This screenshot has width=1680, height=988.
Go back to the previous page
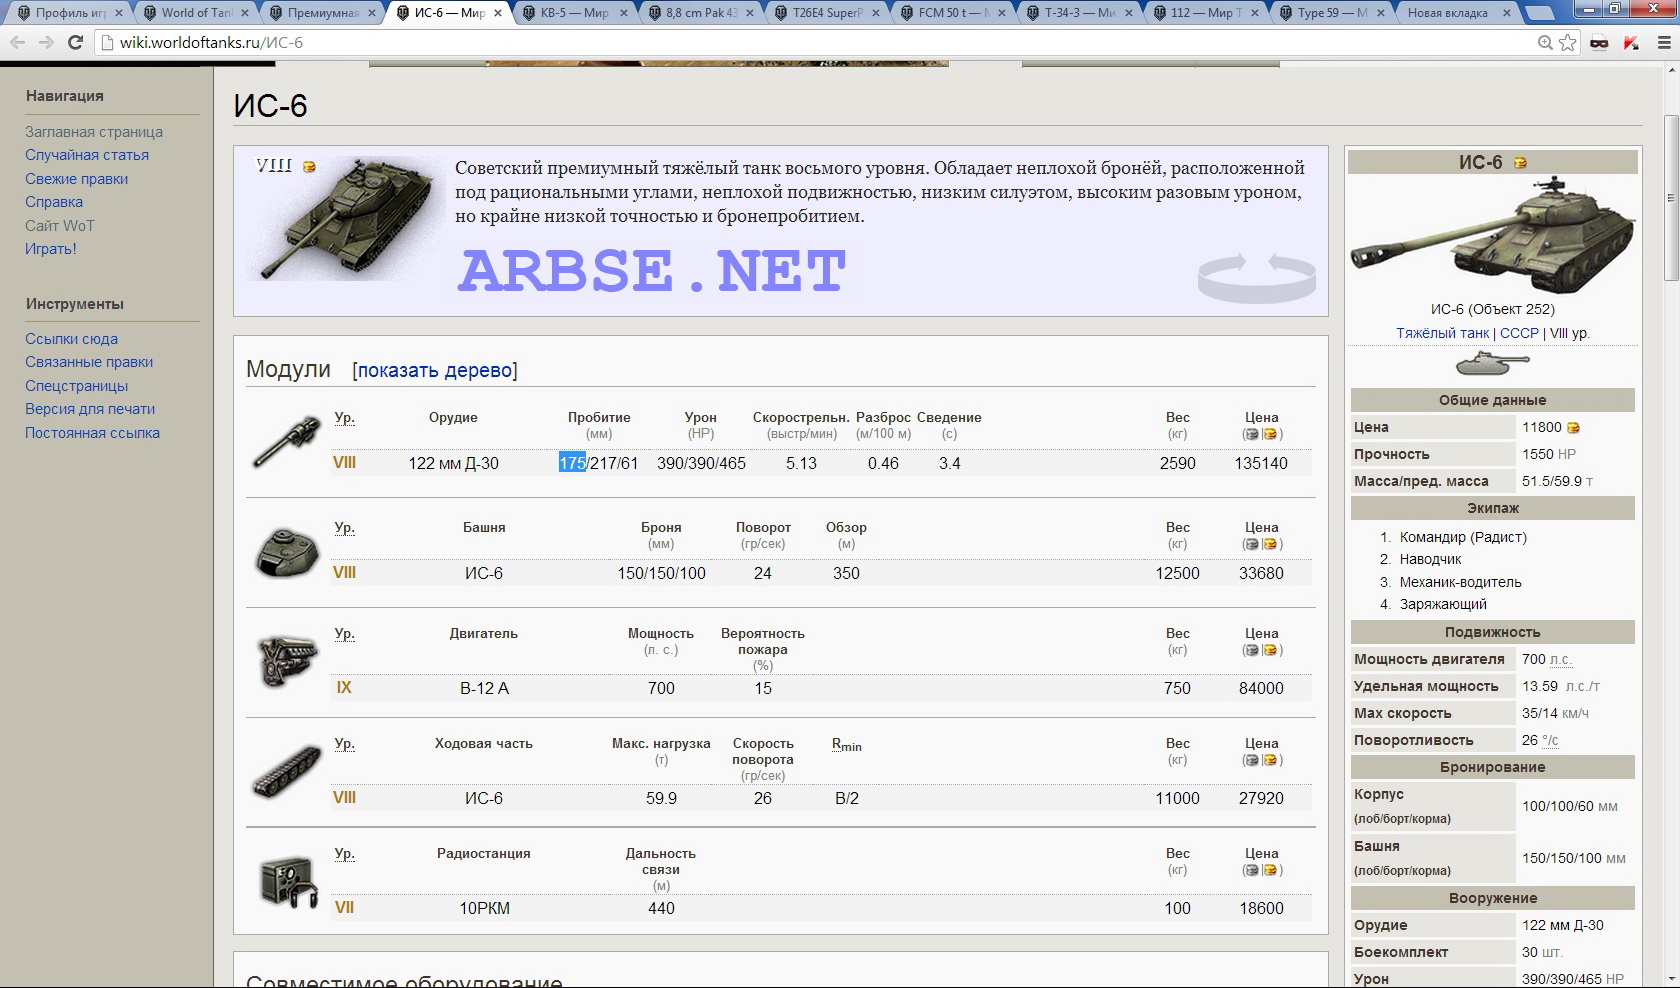click(18, 43)
